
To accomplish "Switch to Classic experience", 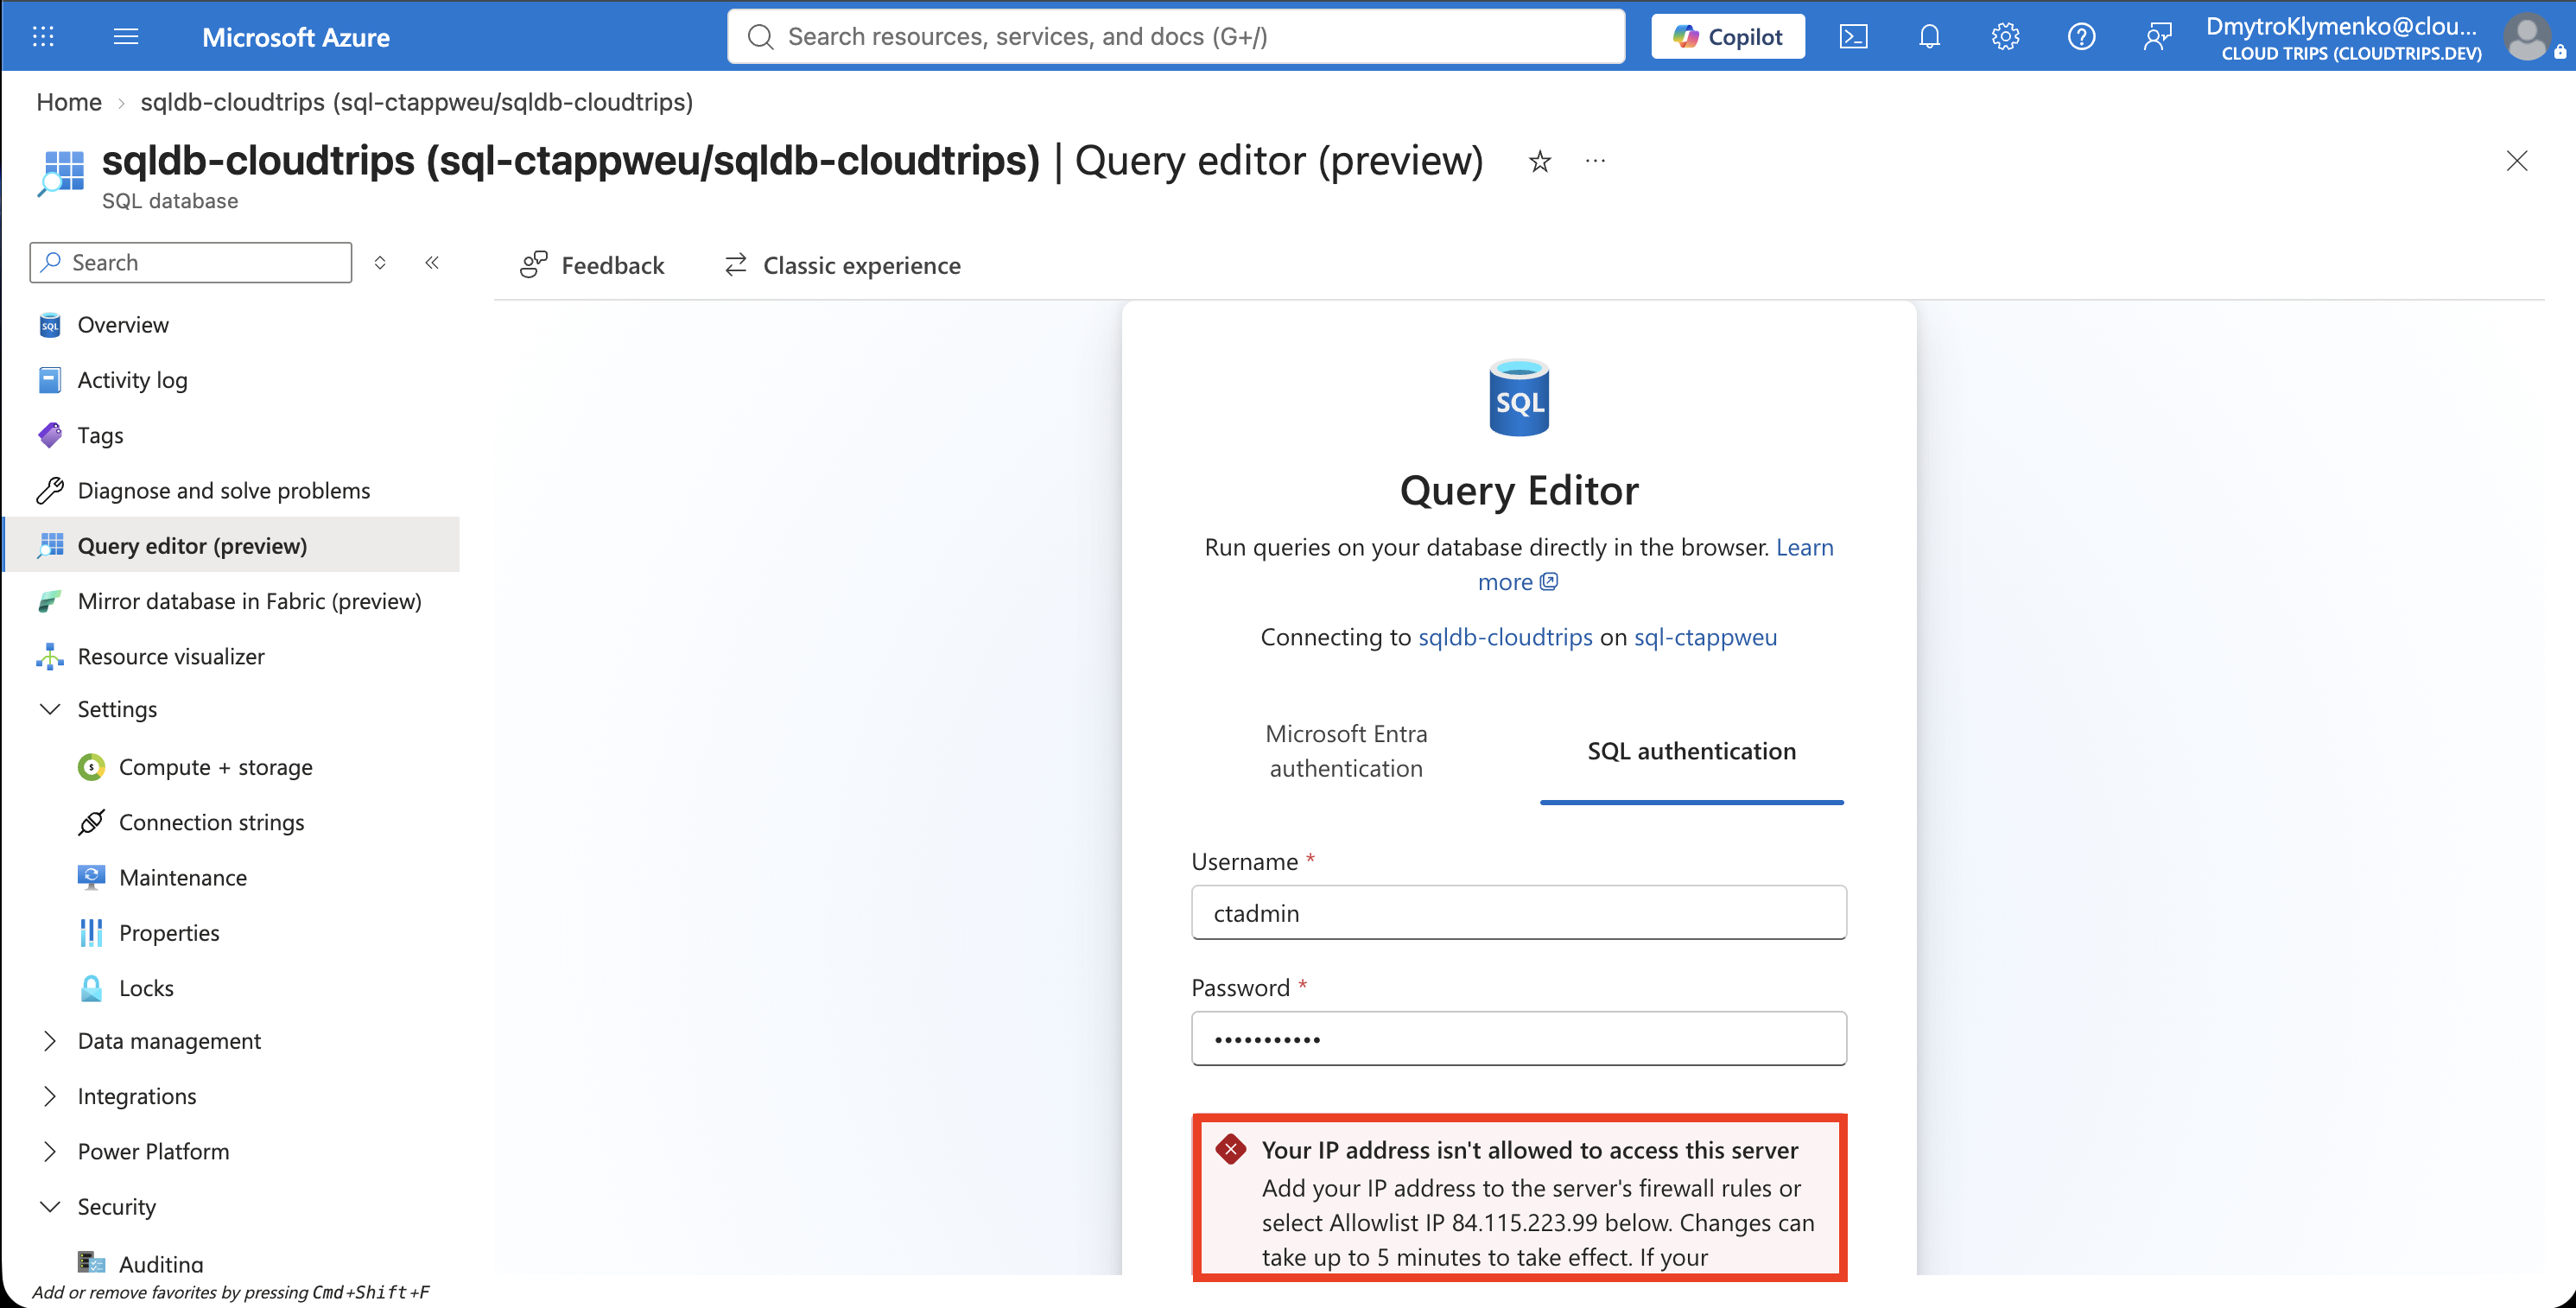I will (842, 265).
